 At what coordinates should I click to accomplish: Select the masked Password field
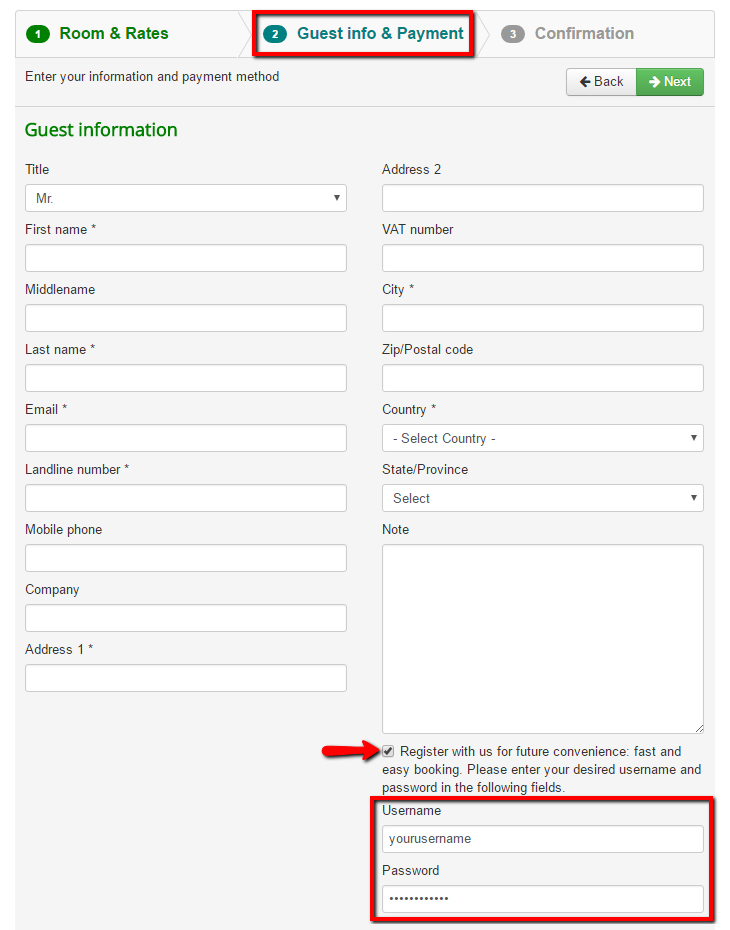(x=542, y=898)
